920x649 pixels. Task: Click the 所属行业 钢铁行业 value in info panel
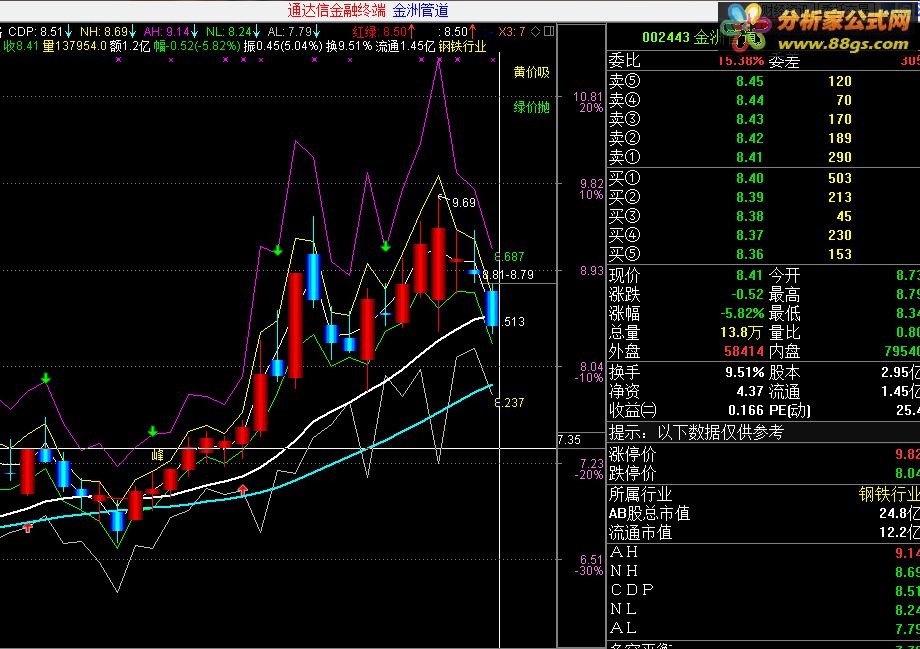click(x=888, y=494)
